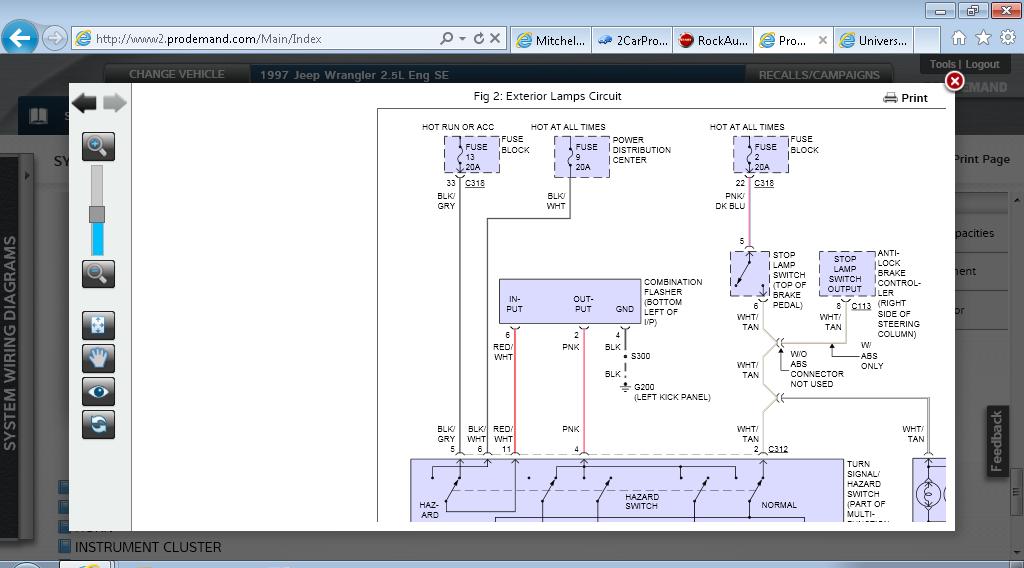Image resolution: width=1024 pixels, height=568 pixels.
Task: Click the zoom out magnifier icon
Action: point(98,274)
